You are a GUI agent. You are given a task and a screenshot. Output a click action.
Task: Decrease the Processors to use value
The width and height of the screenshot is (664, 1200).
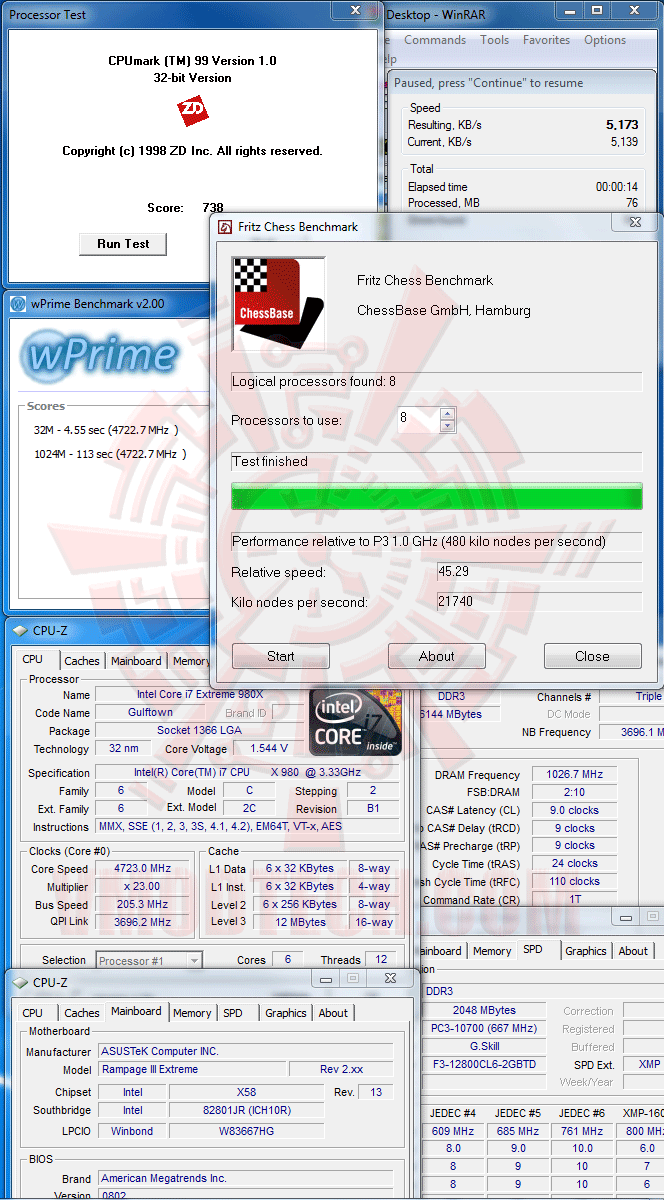click(447, 426)
